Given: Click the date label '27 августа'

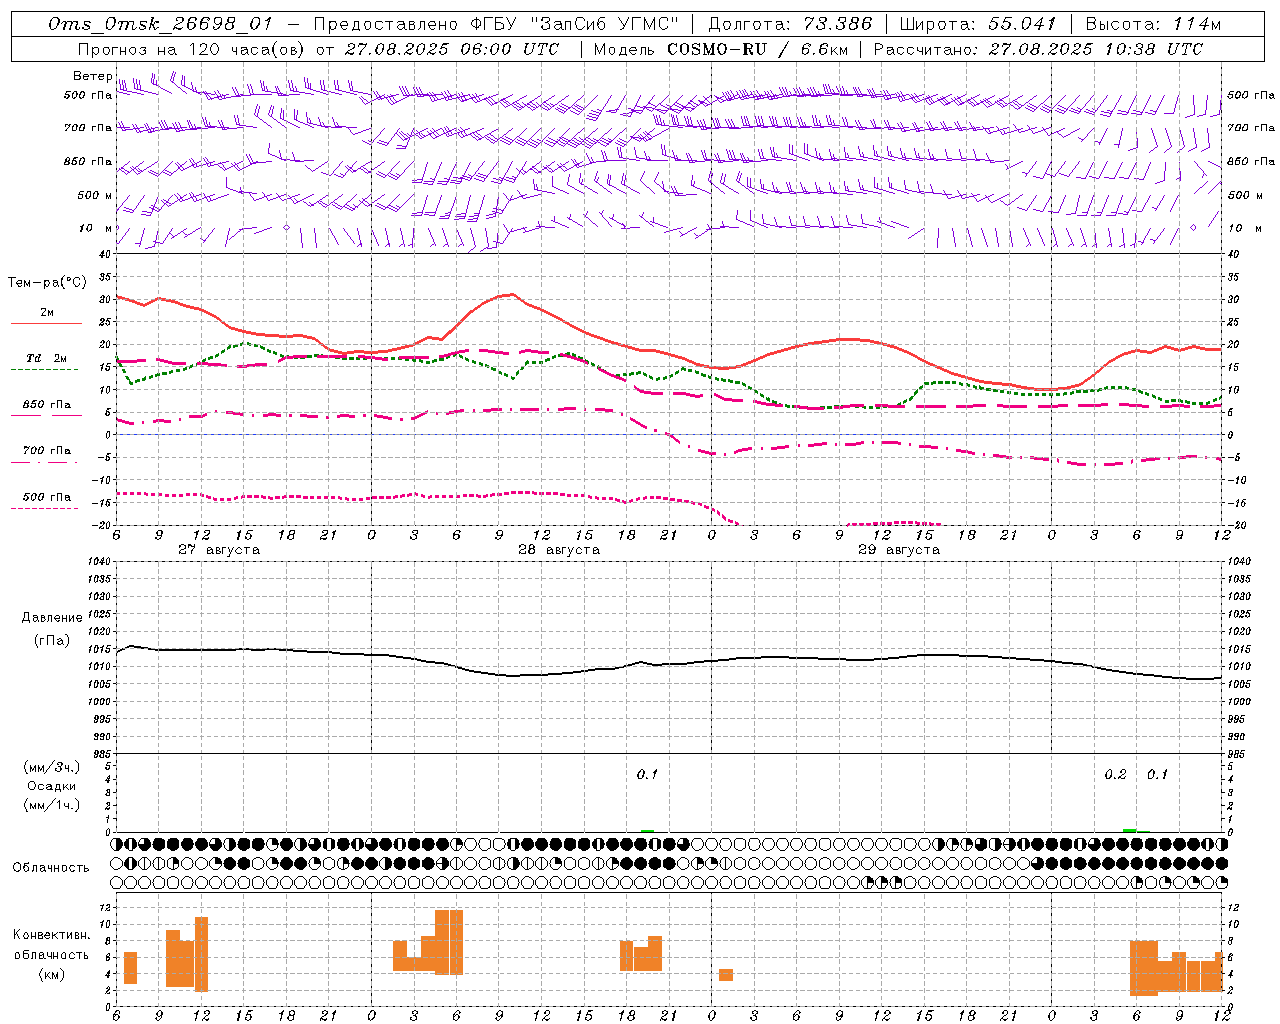Looking at the screenshot, I should (x=219, y=550).
